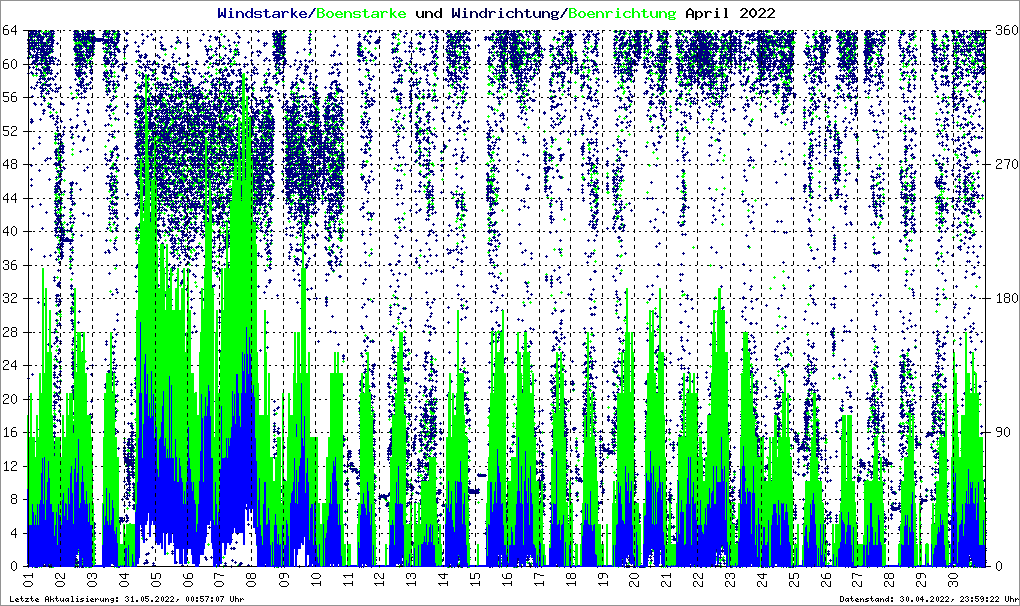Screen dimensions: 1020x606
Task: Click the 56 label on the wind speed axis
Action: click(9, 97)
